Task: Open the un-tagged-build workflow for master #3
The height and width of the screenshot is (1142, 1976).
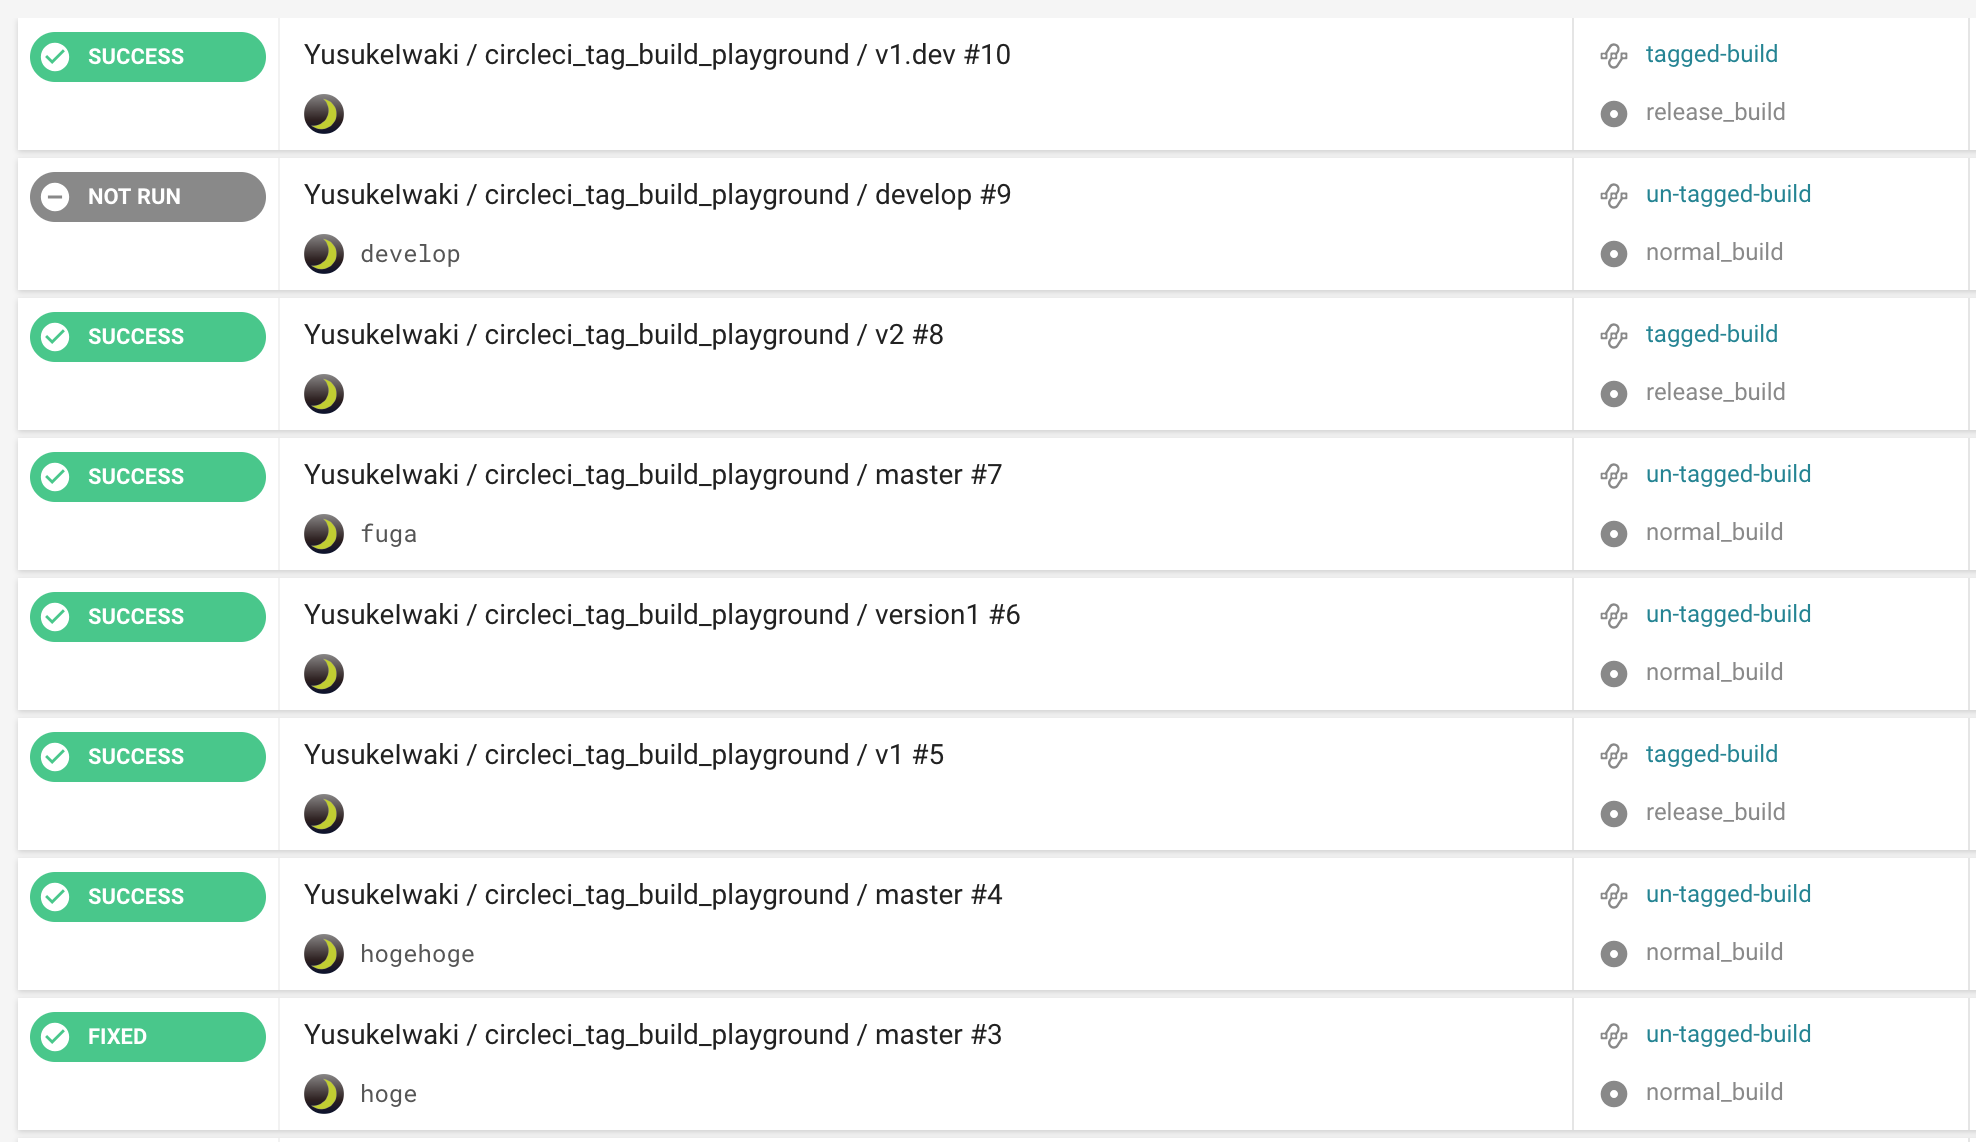Action: pos(1728,1034)
